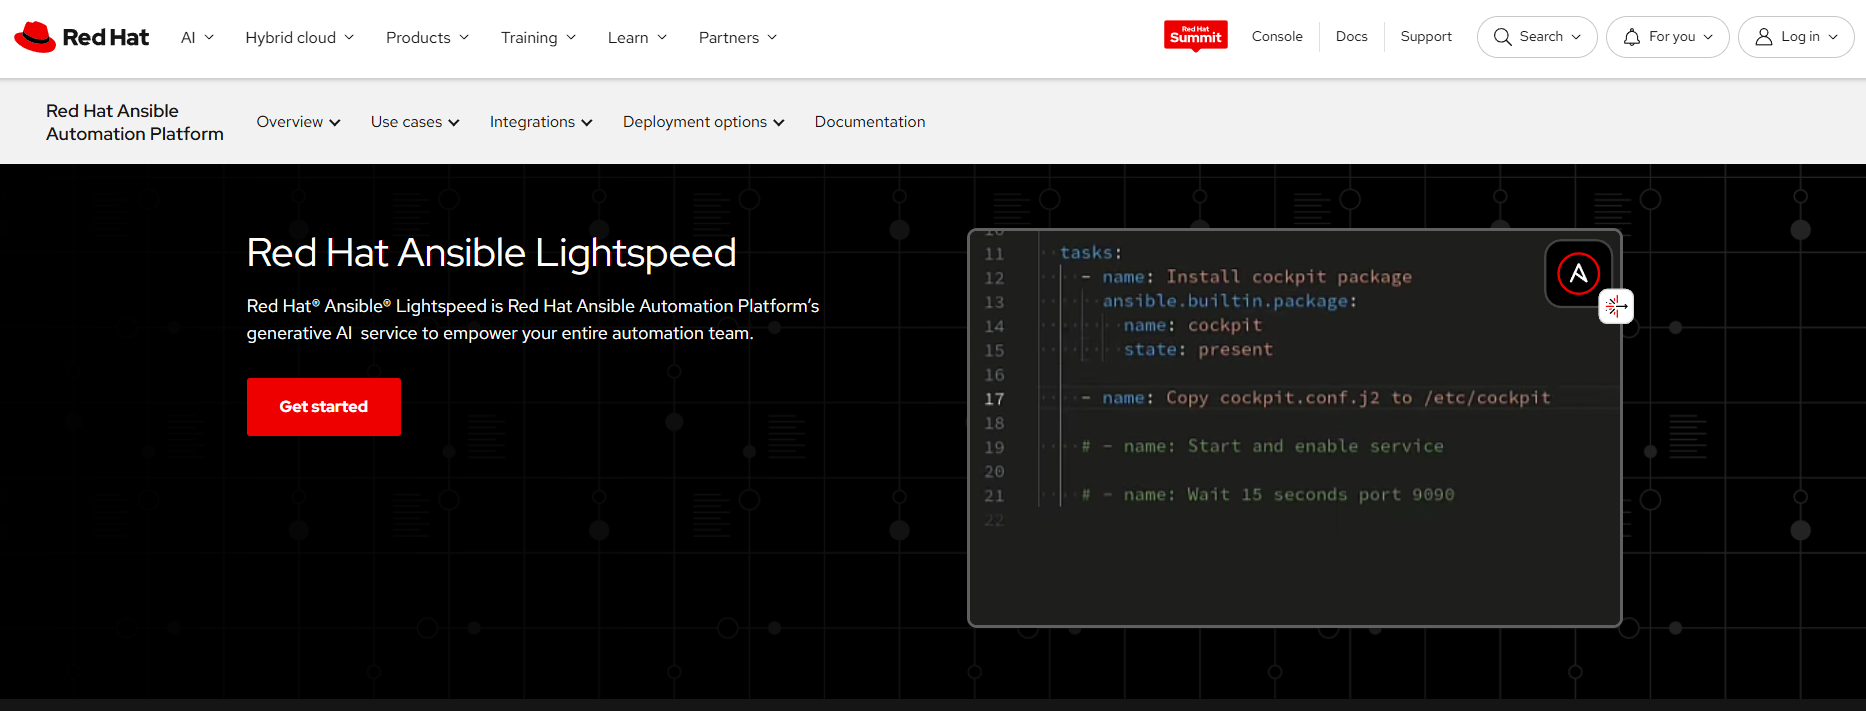
Task: Open the Log in menu
Action: [1796, 37]
